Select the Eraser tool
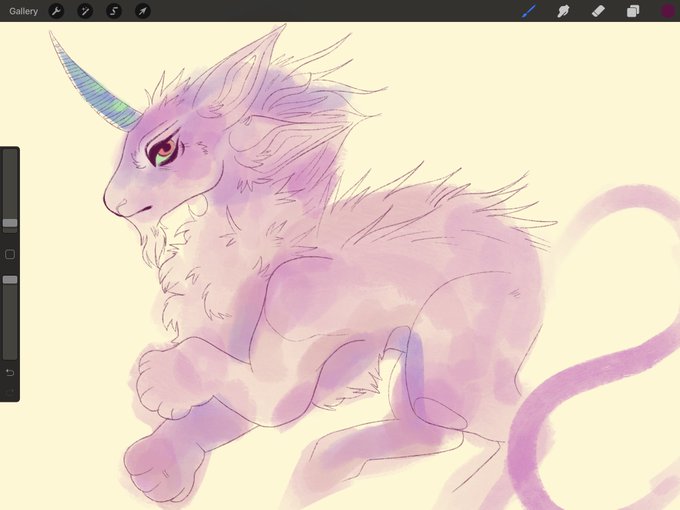The height and width of the screenshot is (510, 680). (598, 11)
